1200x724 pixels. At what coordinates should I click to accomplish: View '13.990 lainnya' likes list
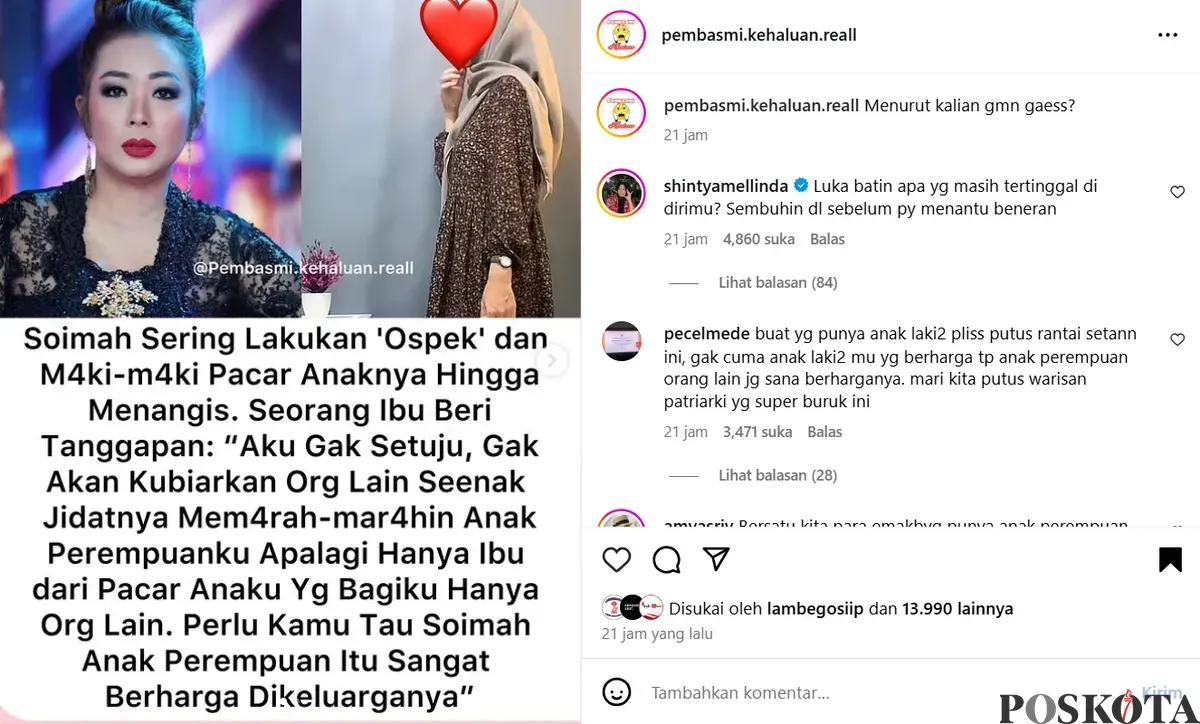[957, 608]
